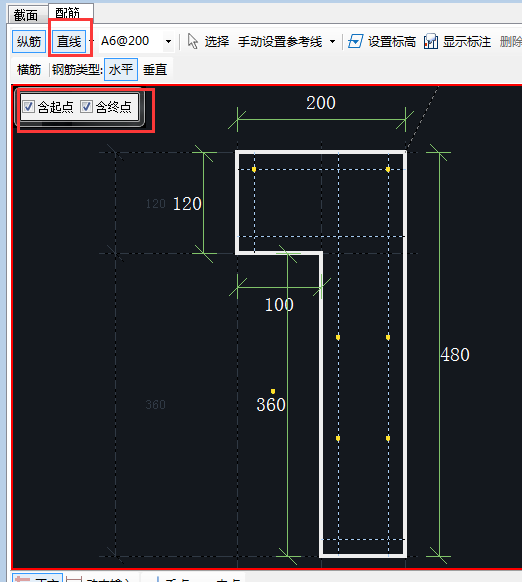Select the isolated yellow point above the 360 label

(273, 391)
